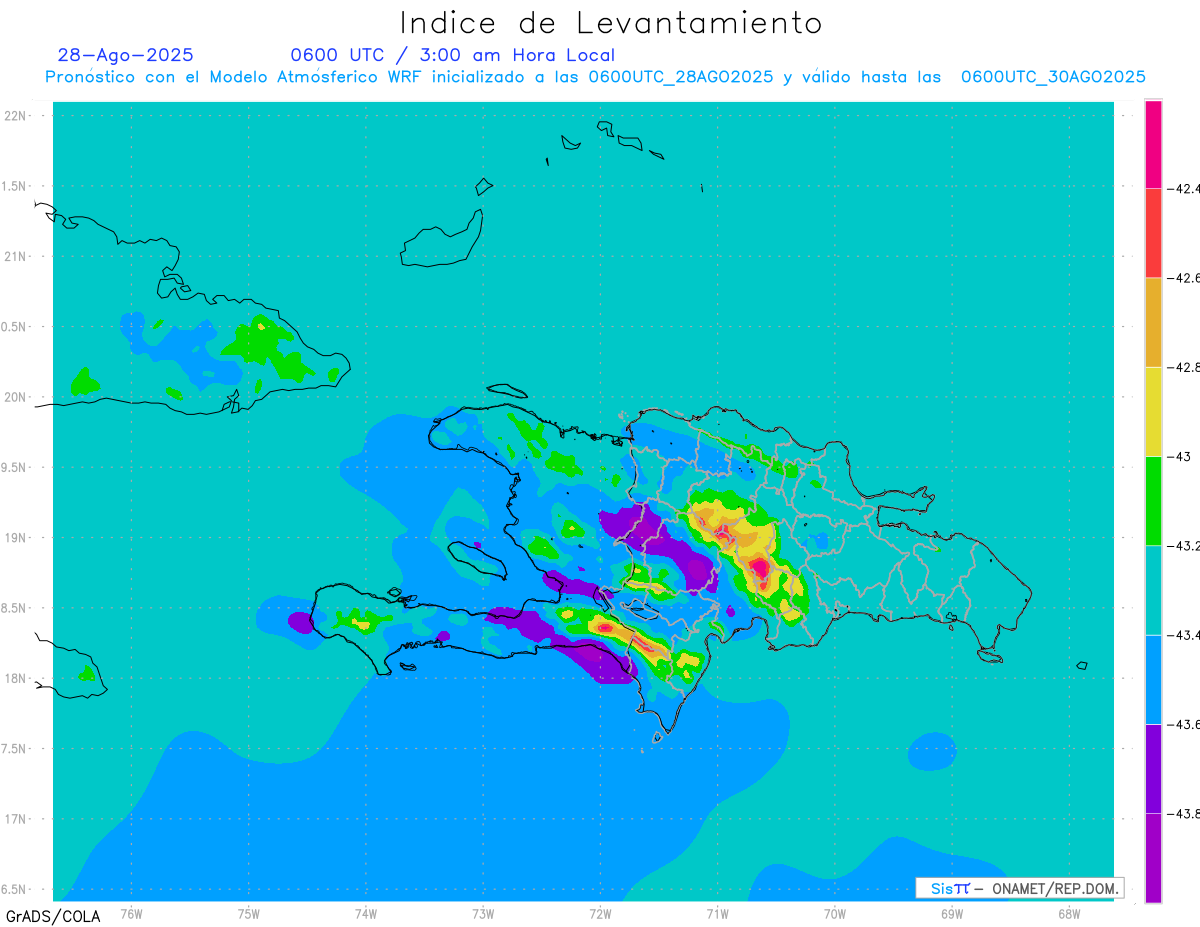Select the red swatch between -42.4 and -42.6
This screenshot has width=1200, height=927.
tap(1153, 233)
